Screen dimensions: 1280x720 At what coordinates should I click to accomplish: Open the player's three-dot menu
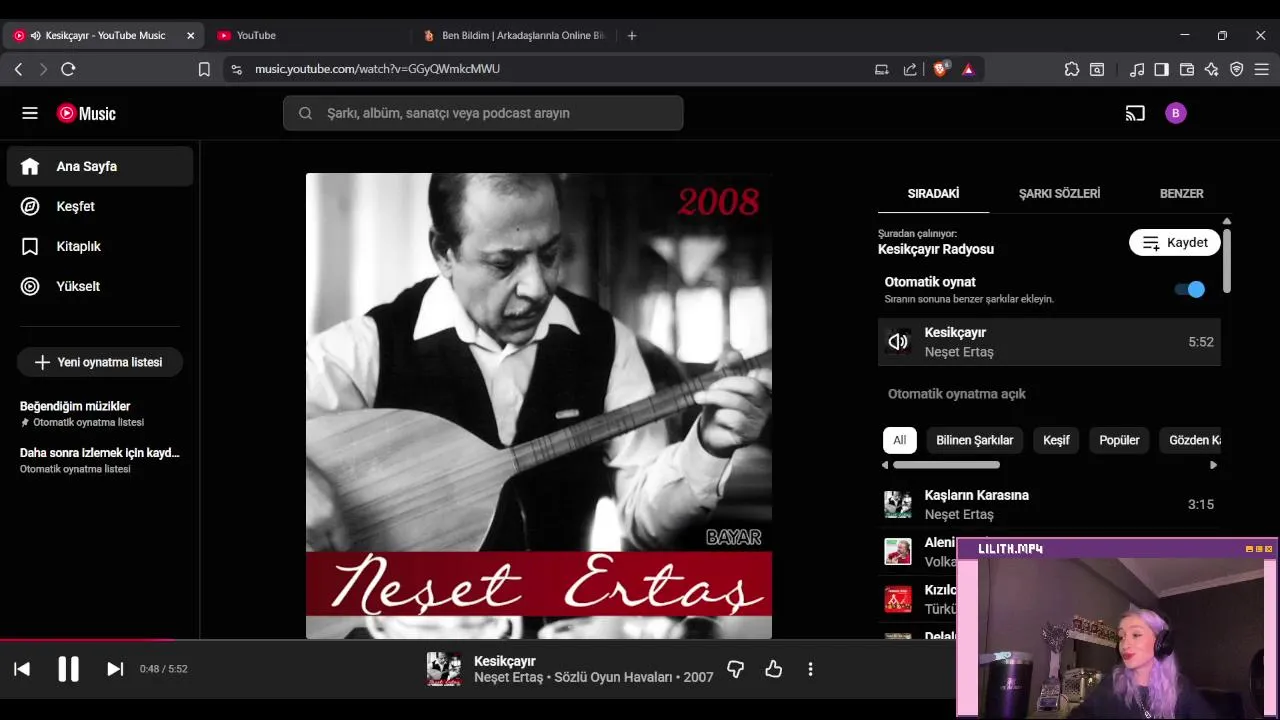[810, 669]
